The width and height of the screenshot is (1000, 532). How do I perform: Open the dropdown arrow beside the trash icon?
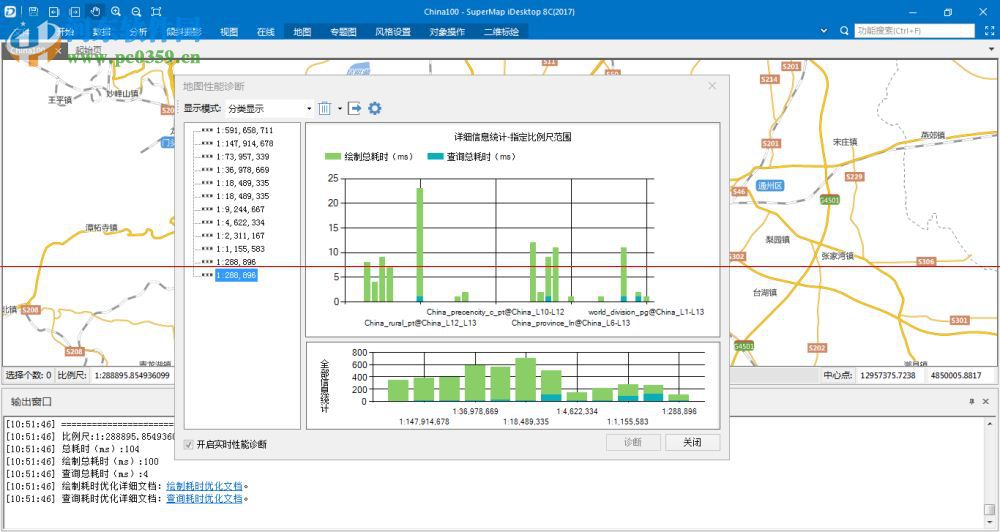tap(339, 108)
